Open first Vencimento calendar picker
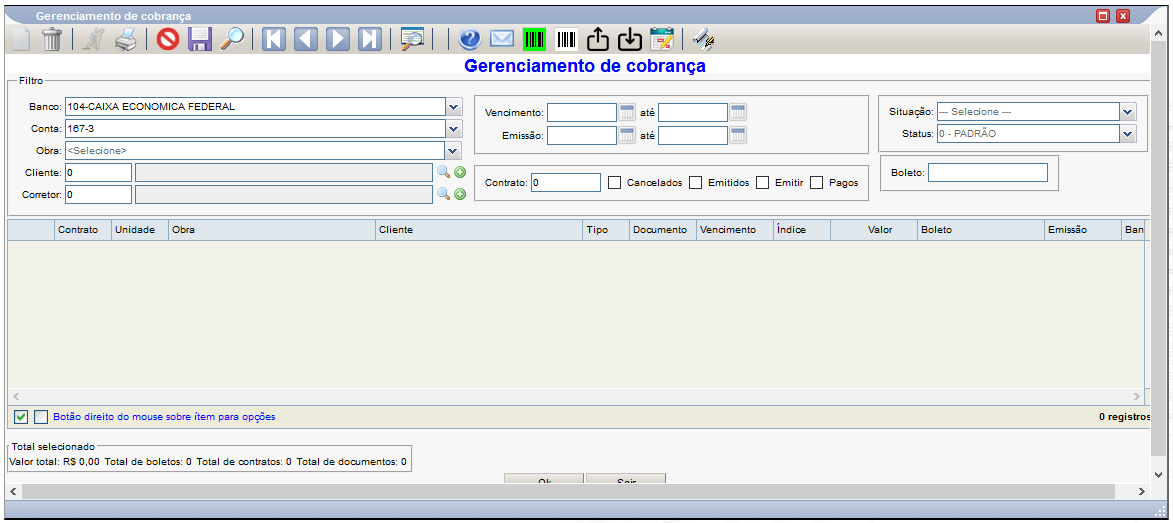 627,112
